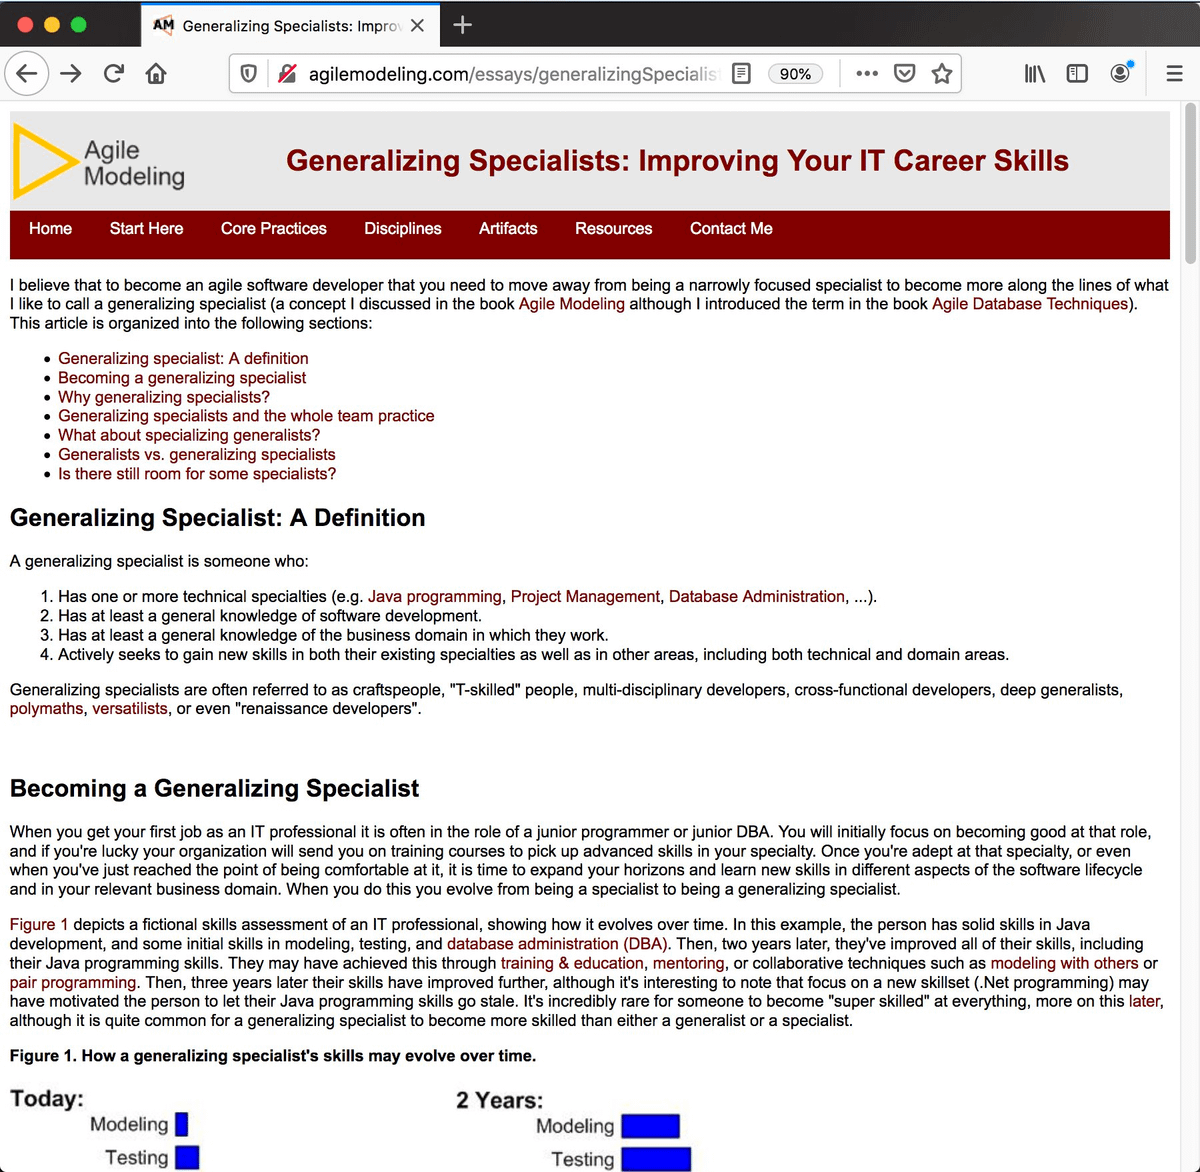
Task: Show the Library history and bookmarks
Action: (x=1035, y=74)
